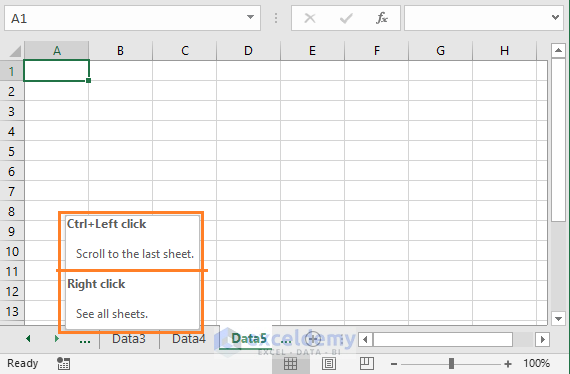Select column B header
570x374 pixels.
[x=120, y=51]
